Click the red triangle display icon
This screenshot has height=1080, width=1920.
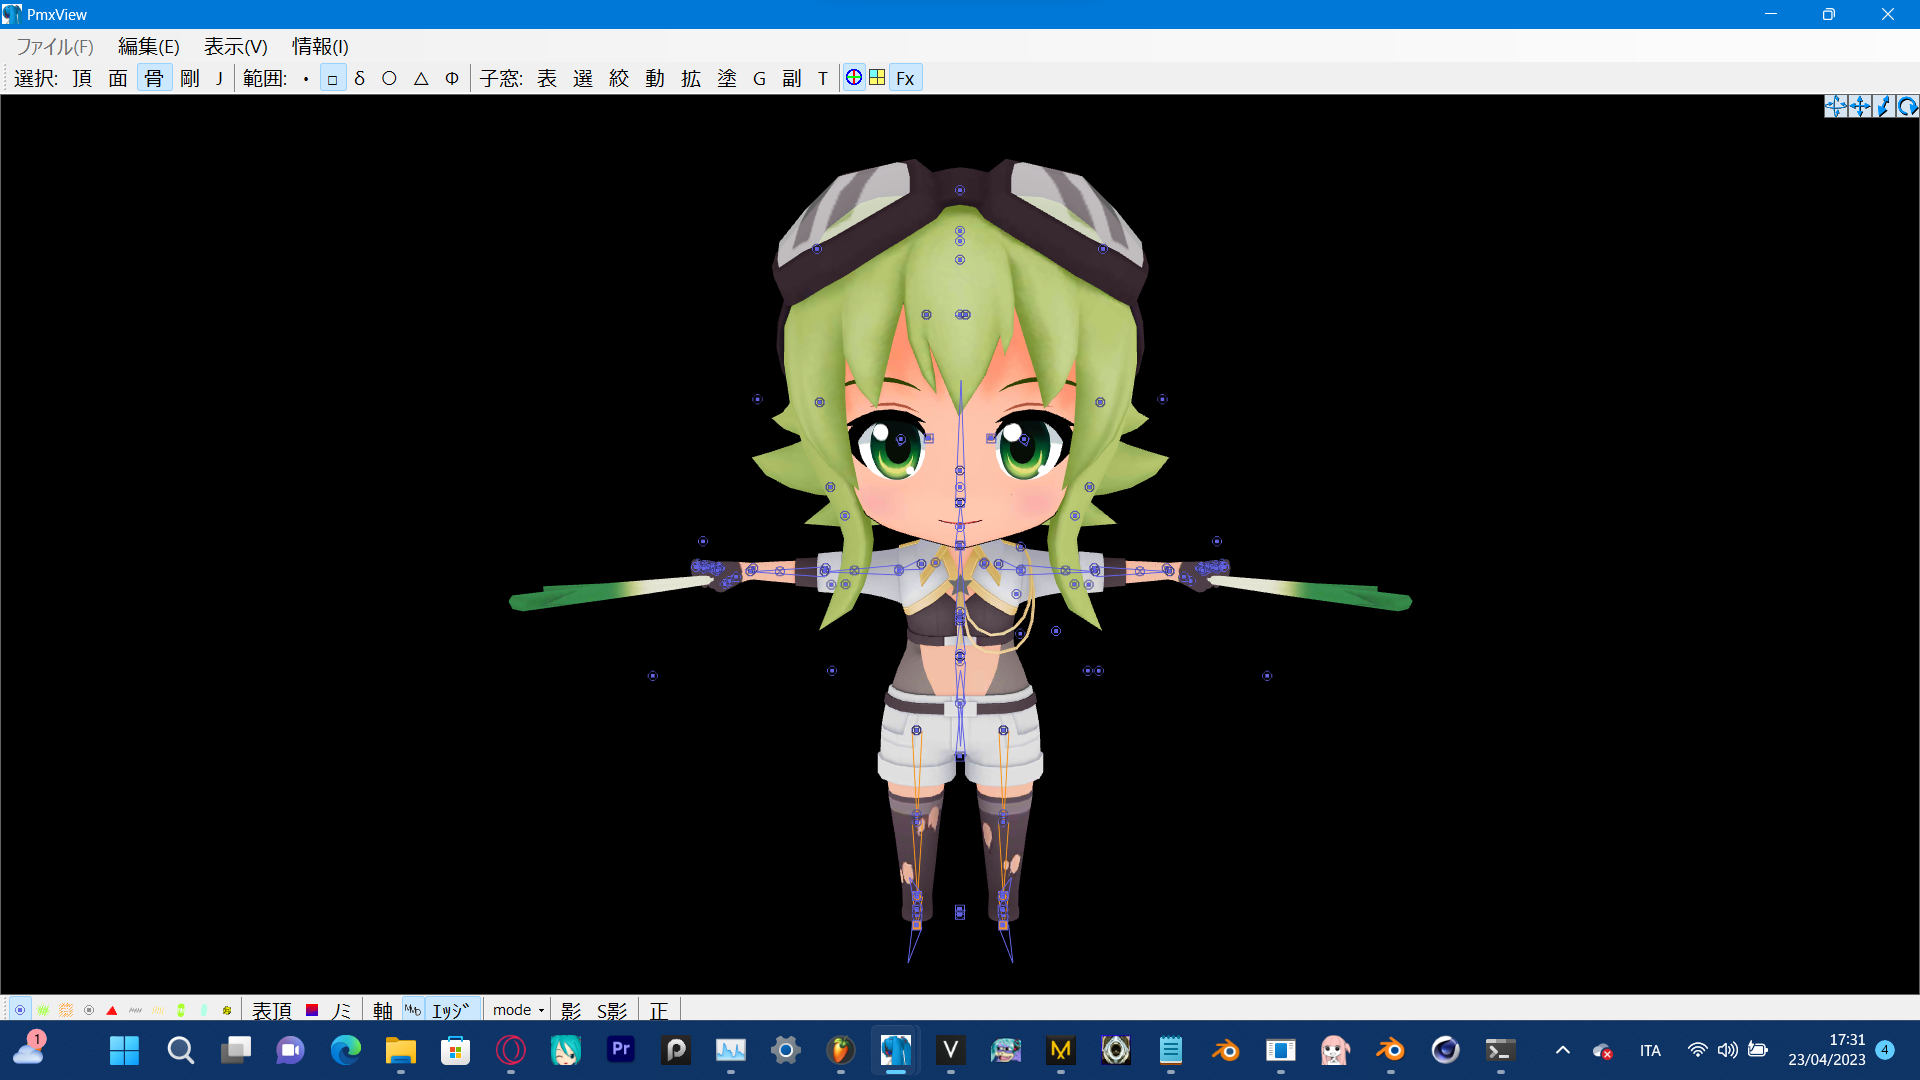tap(112, 1010)
